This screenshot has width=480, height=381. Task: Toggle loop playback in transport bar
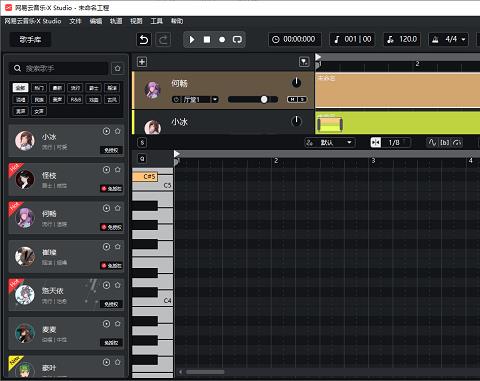pyautogui.click(x=237, y=40)
